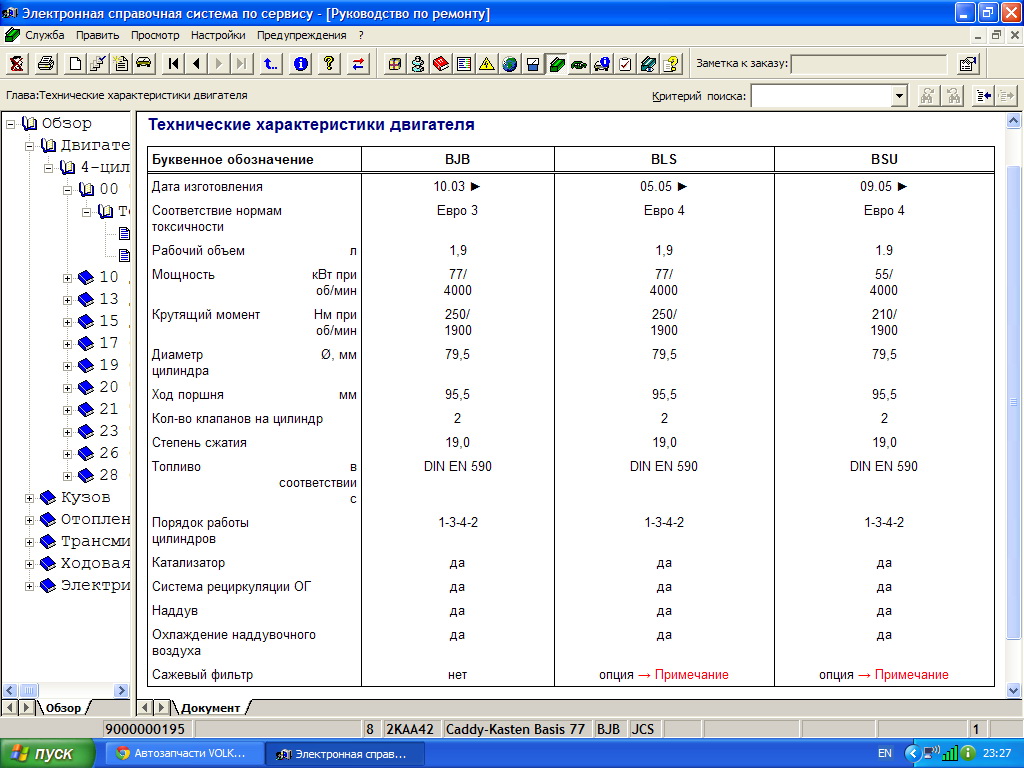This screenshot has height=768, width=1024.
Task: Click the order note button beside Заметка к заказу
Action: click(x=968, y=63)
